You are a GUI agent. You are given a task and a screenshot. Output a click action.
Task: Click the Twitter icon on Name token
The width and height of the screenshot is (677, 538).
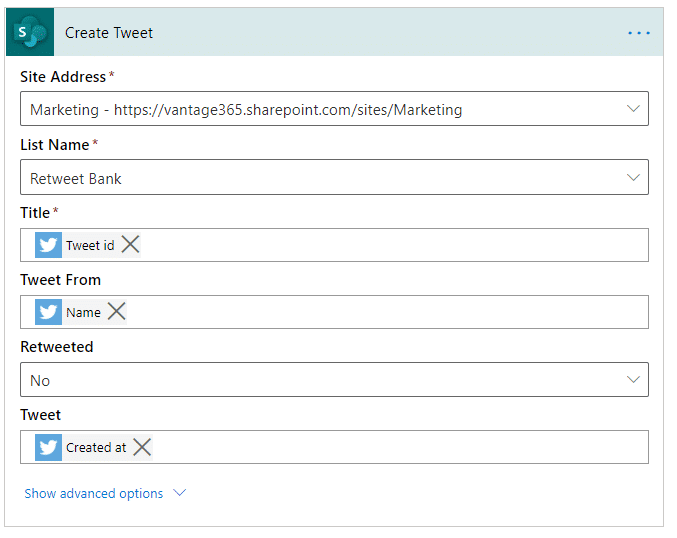(48, 312)
